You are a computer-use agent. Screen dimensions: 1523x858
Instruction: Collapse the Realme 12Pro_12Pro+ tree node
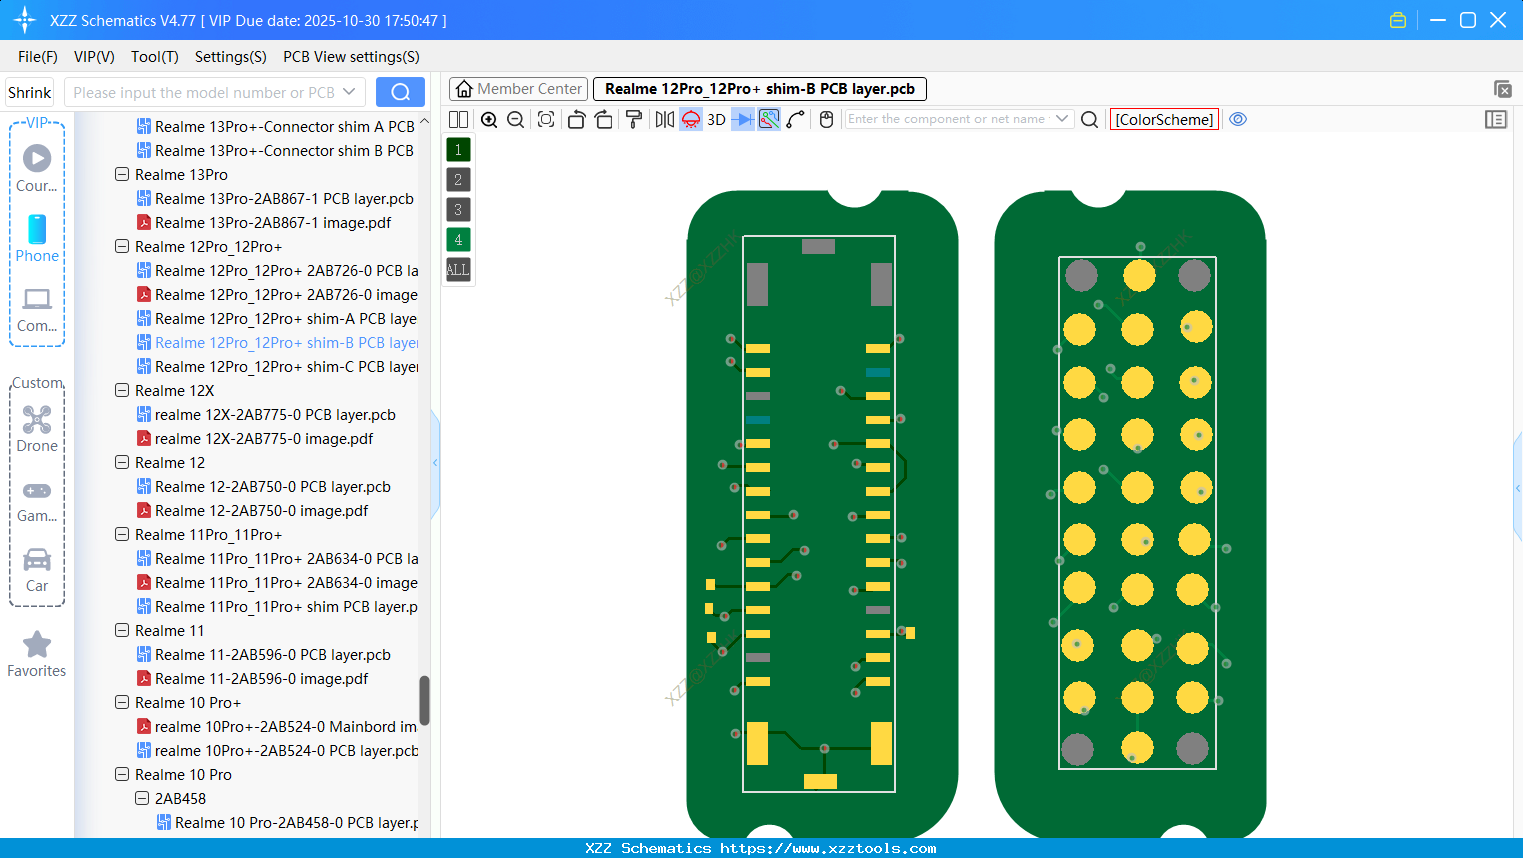tap(121, 246)
